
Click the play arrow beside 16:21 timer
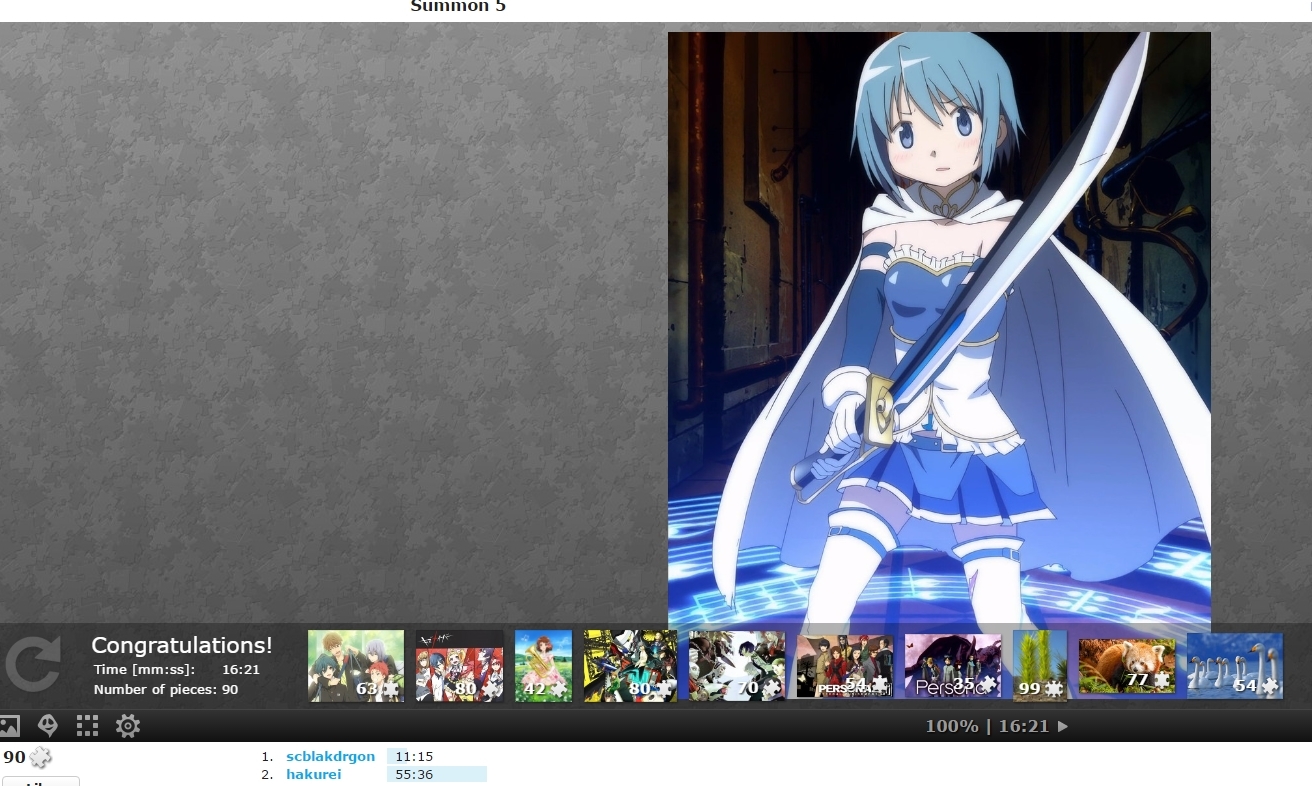[x=1063, y=727]
